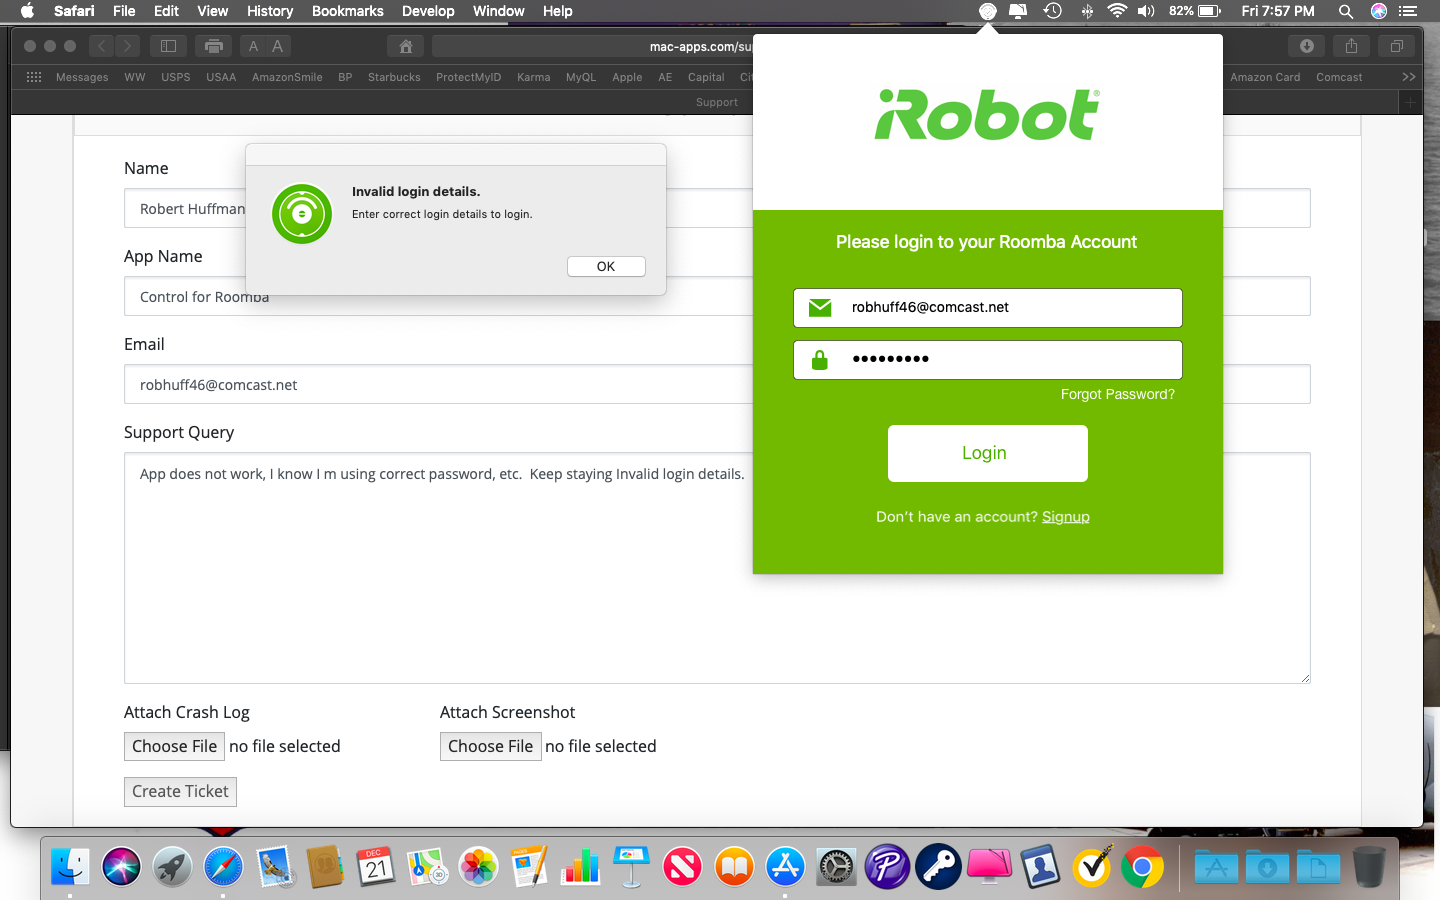Expand the Favorites bar overflow chevron
Image resolution: width=1440 pixels, height=900 pixels.
click(1409, 77)
